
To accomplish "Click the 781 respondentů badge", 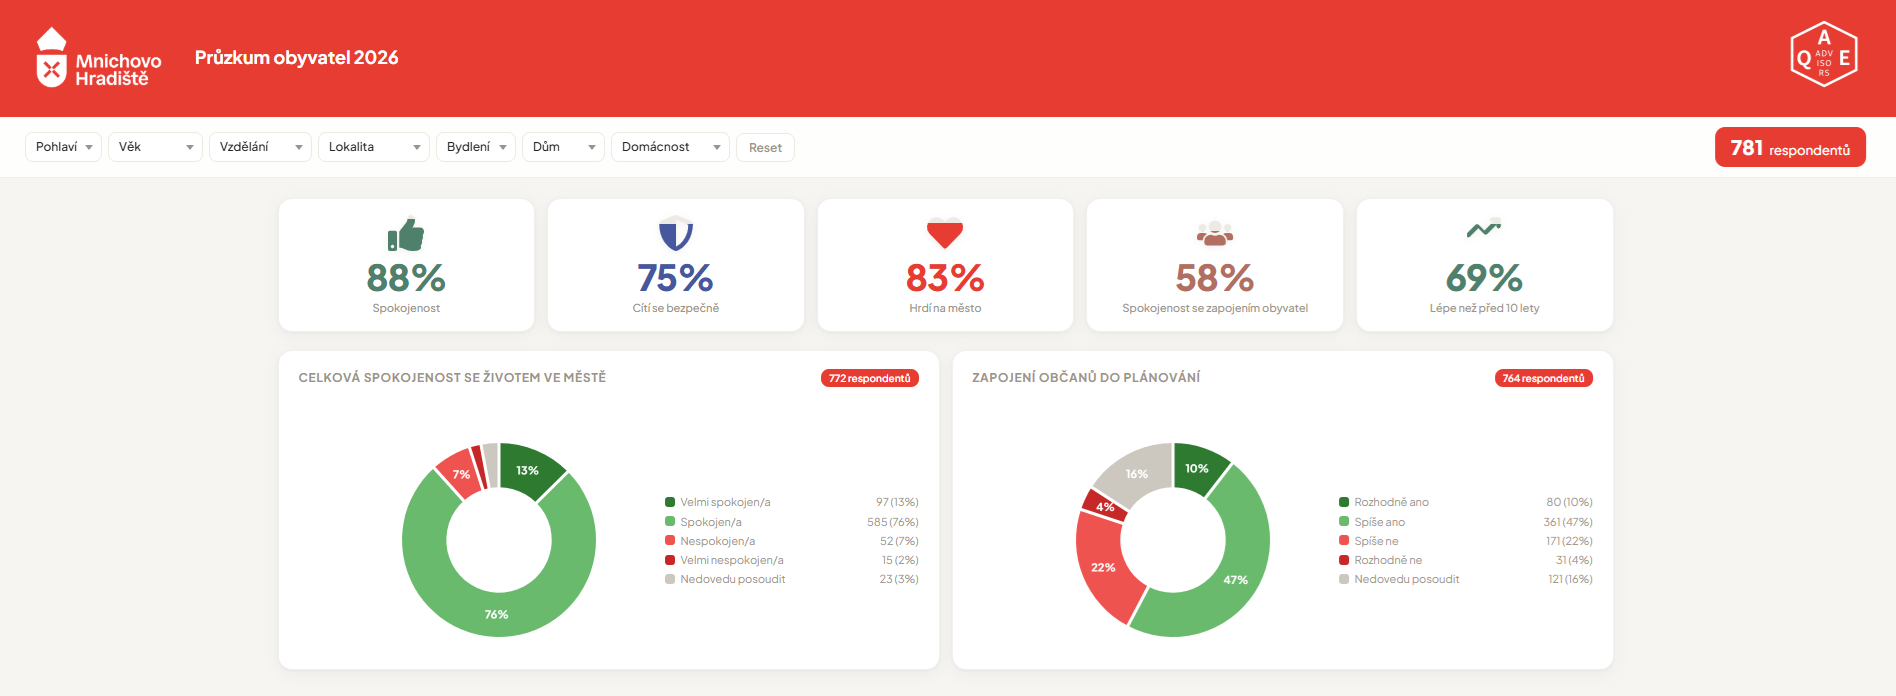I will 1789,148.
